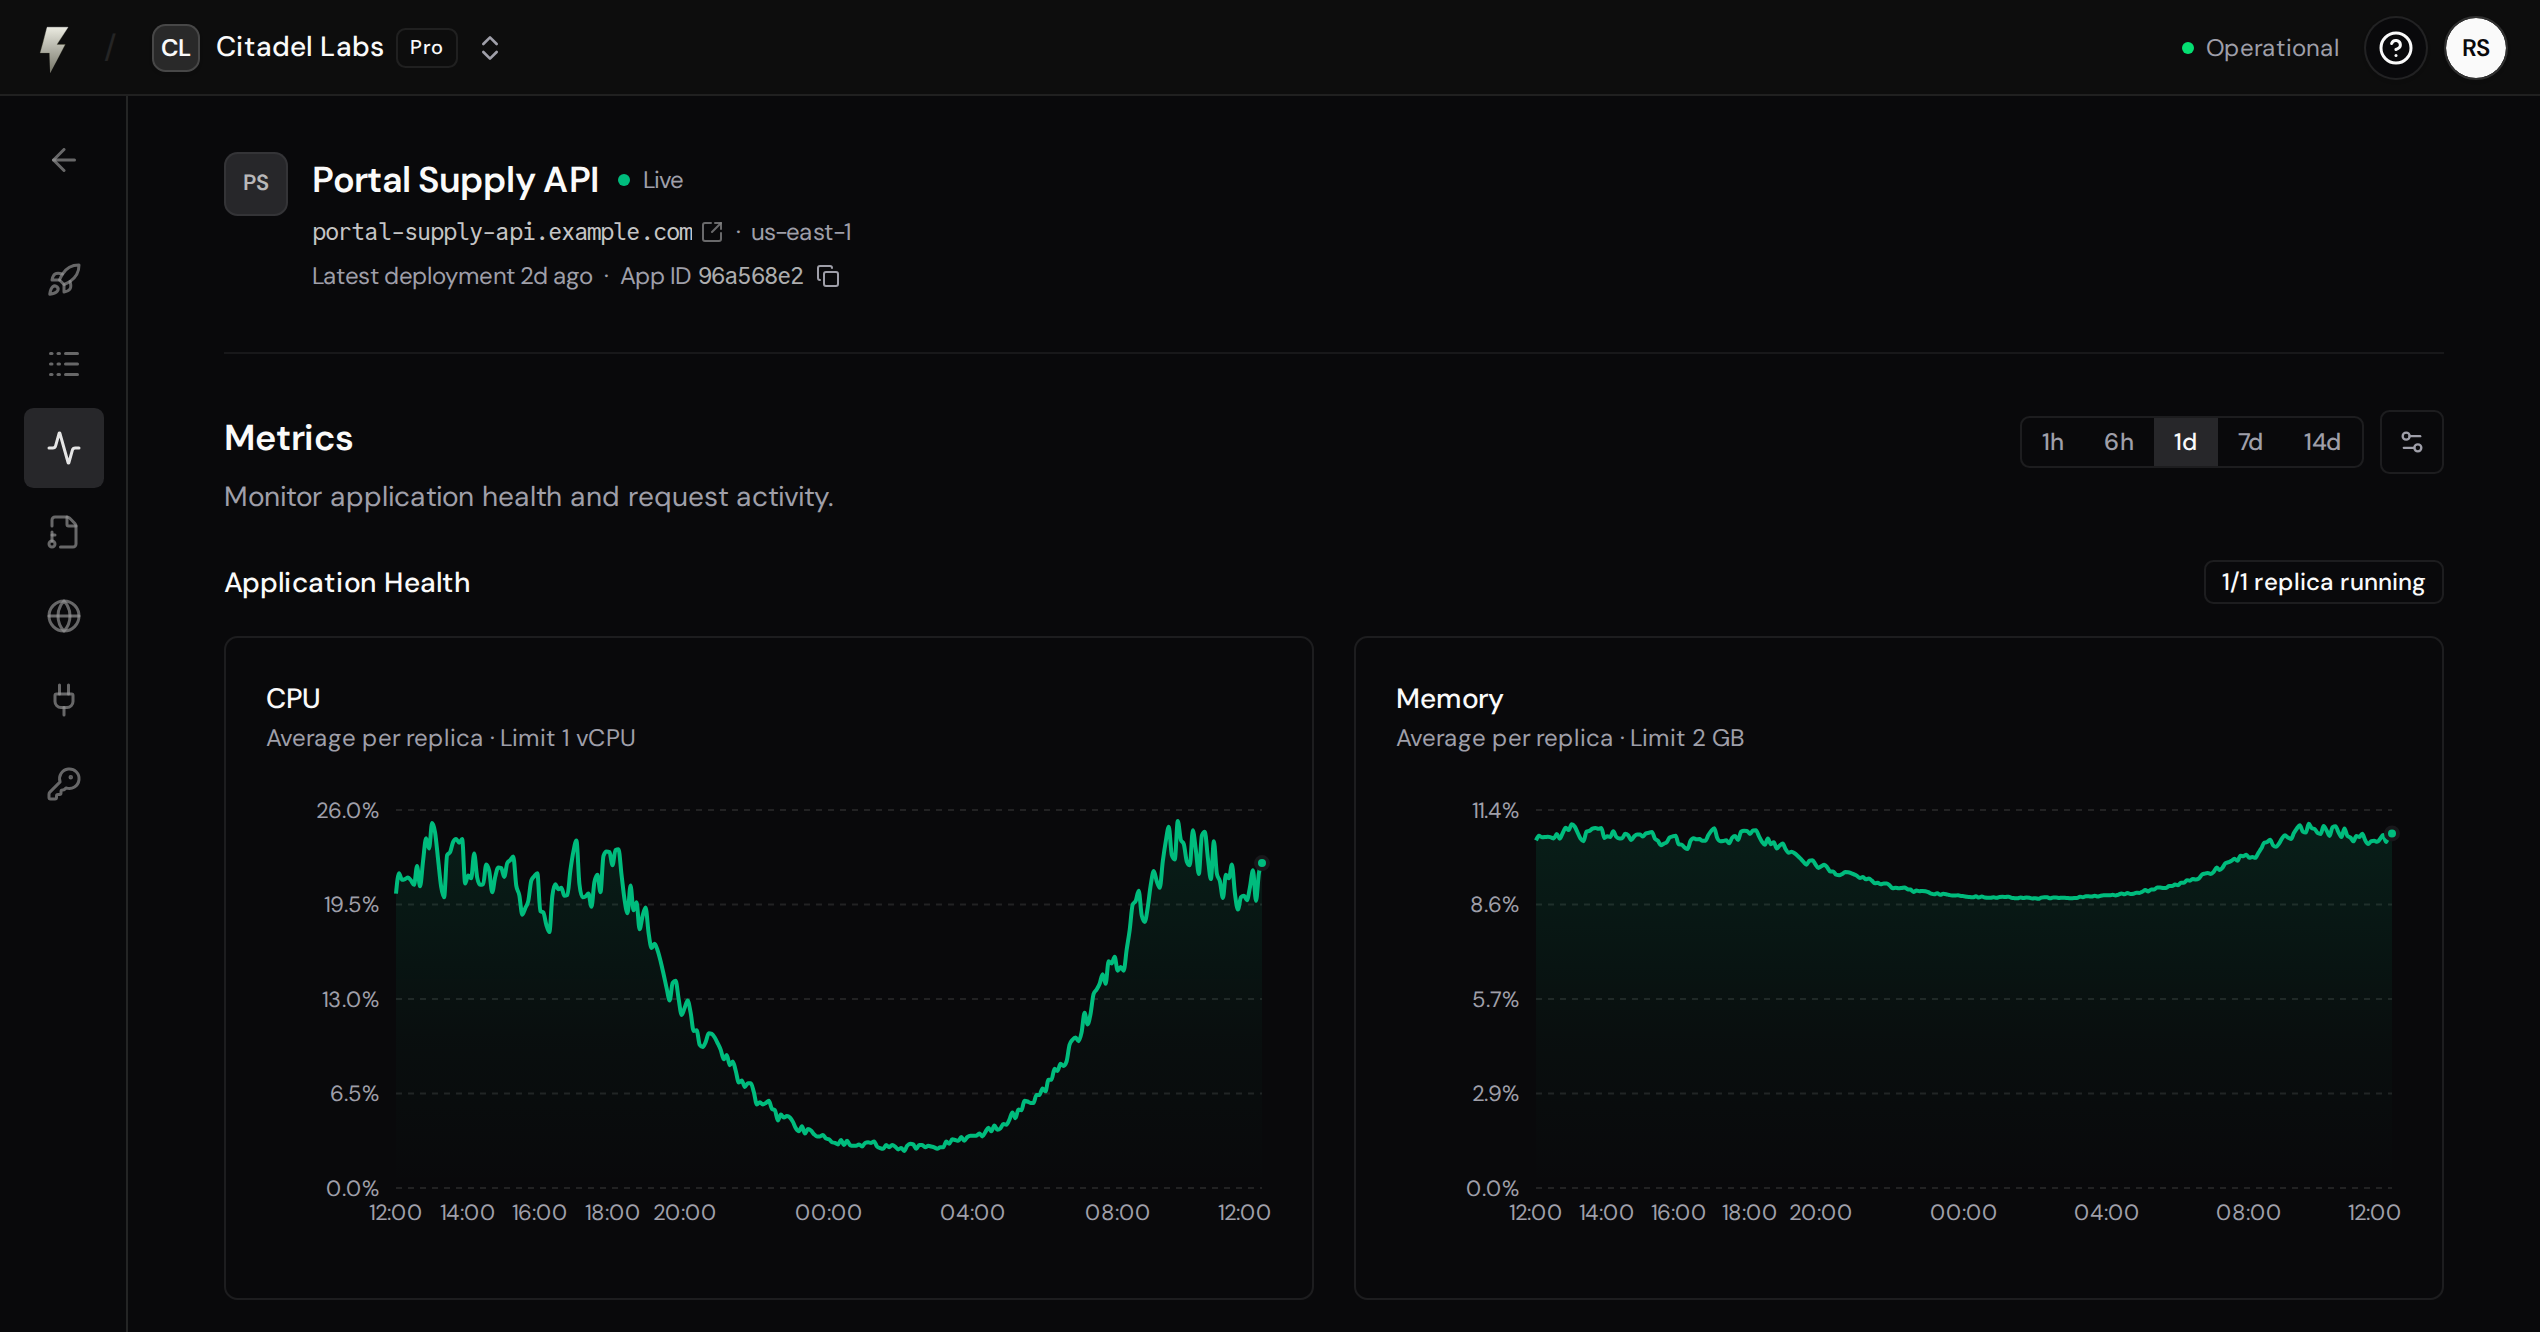
Task: Select the 1h time range
Action: click(2053, 442)
